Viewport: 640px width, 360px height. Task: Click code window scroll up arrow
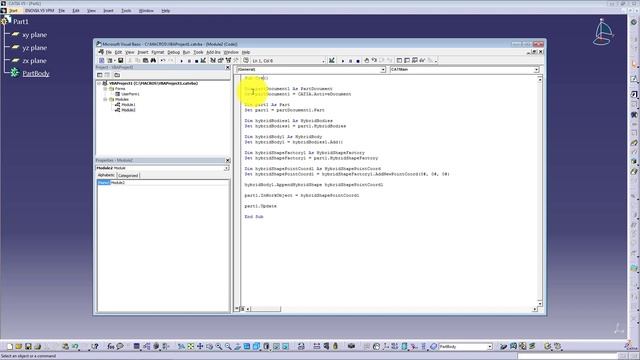[540, 79]
